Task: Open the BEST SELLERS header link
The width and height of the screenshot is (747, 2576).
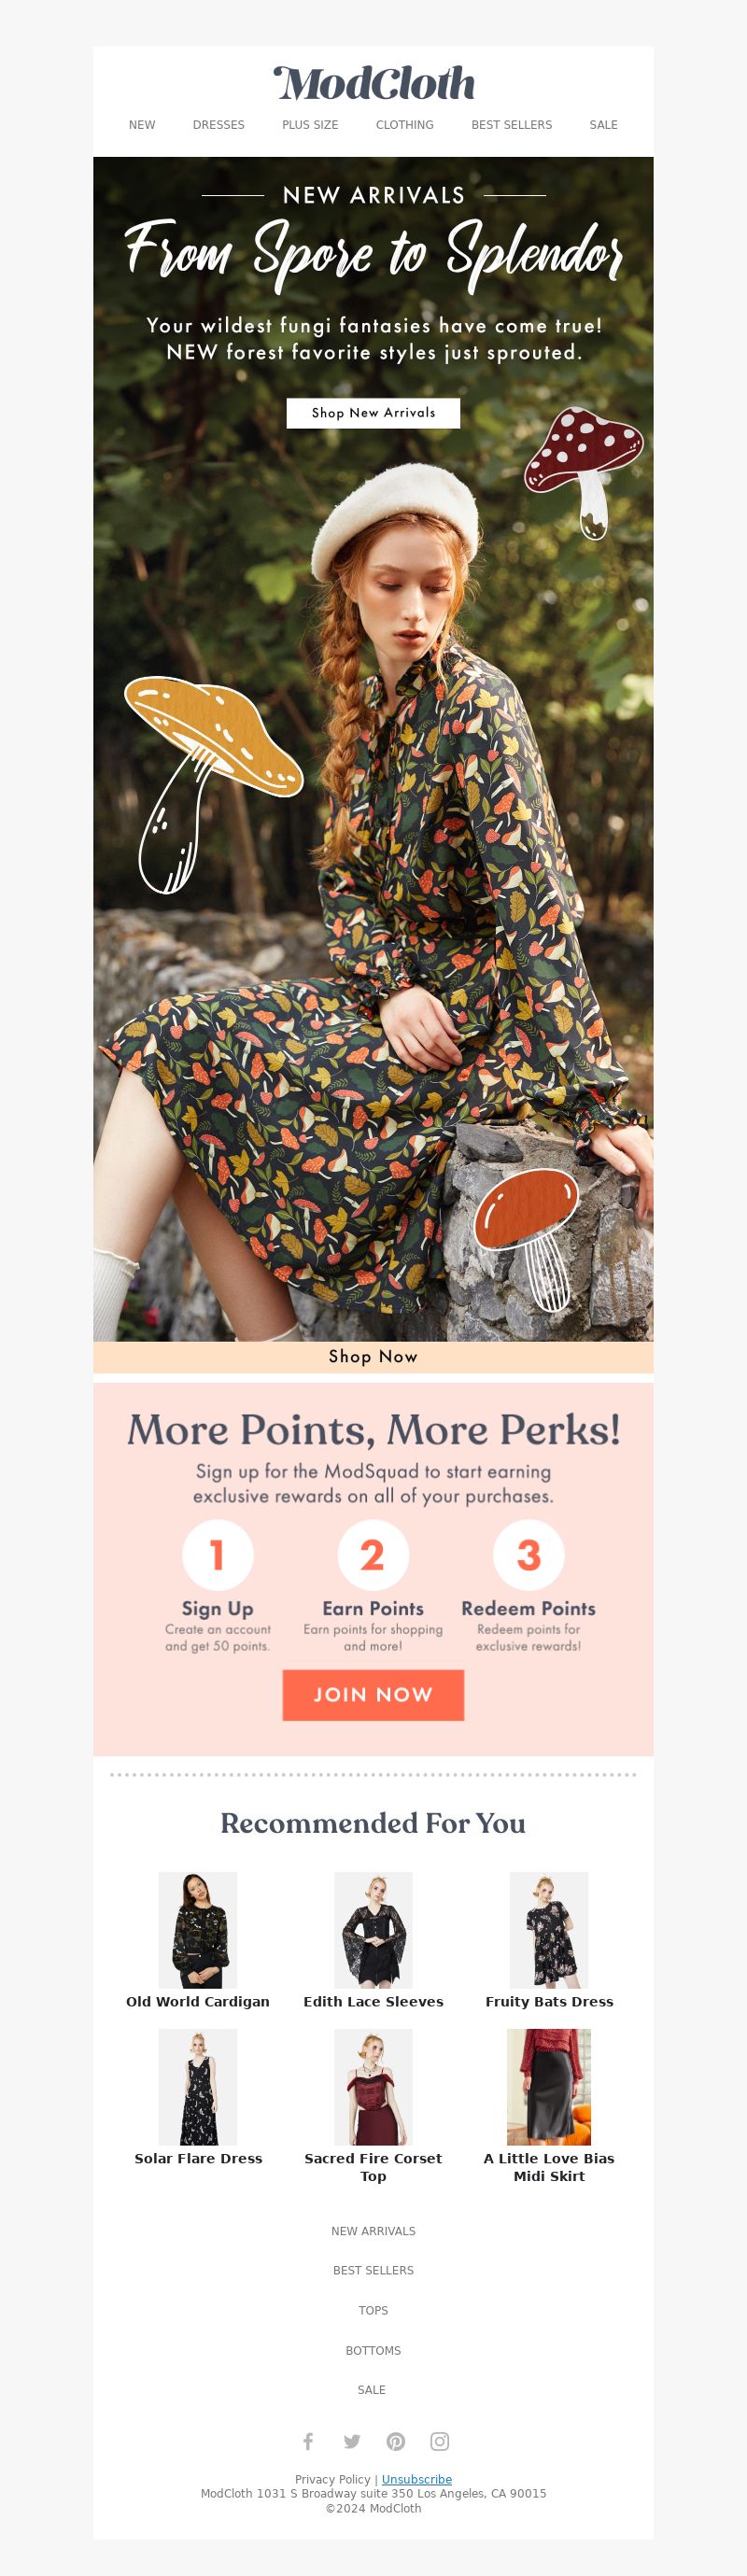Action: click(x=512, y=125)
